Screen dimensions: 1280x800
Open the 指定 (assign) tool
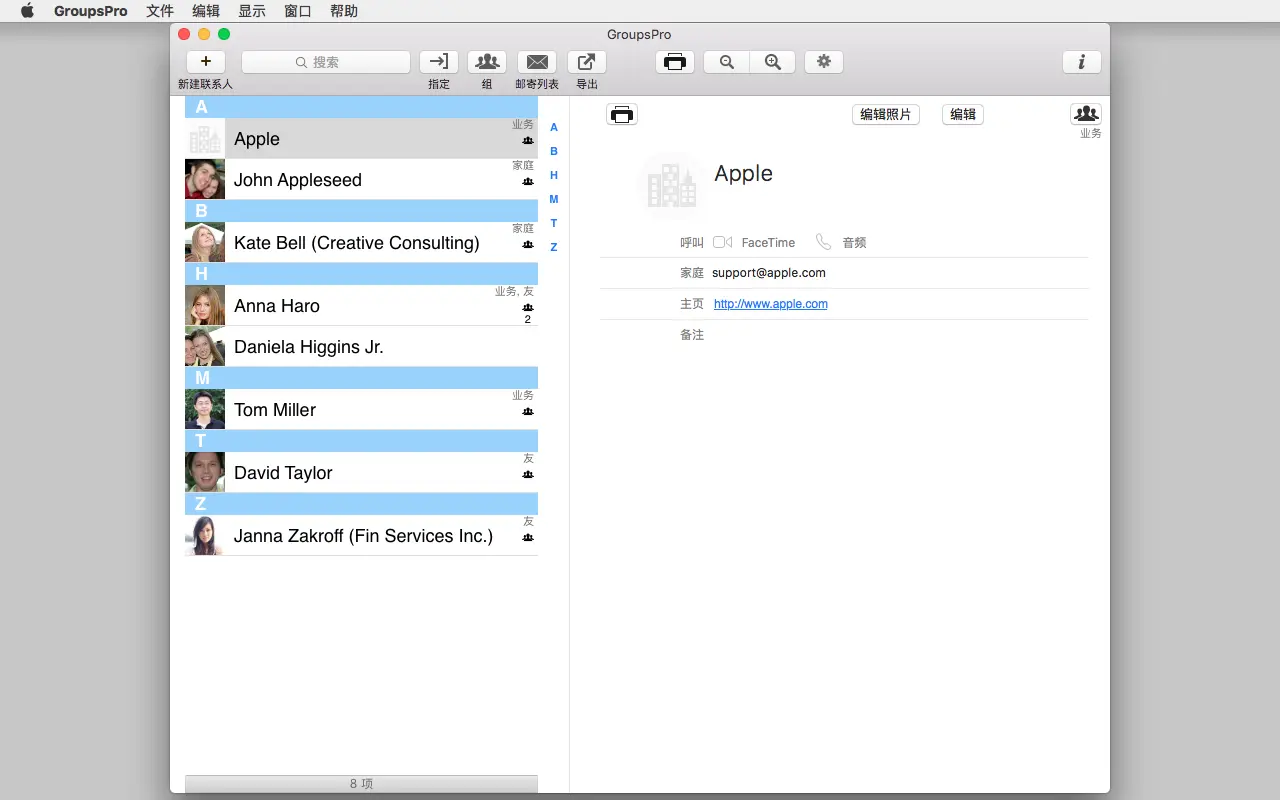tap(438, 61)
